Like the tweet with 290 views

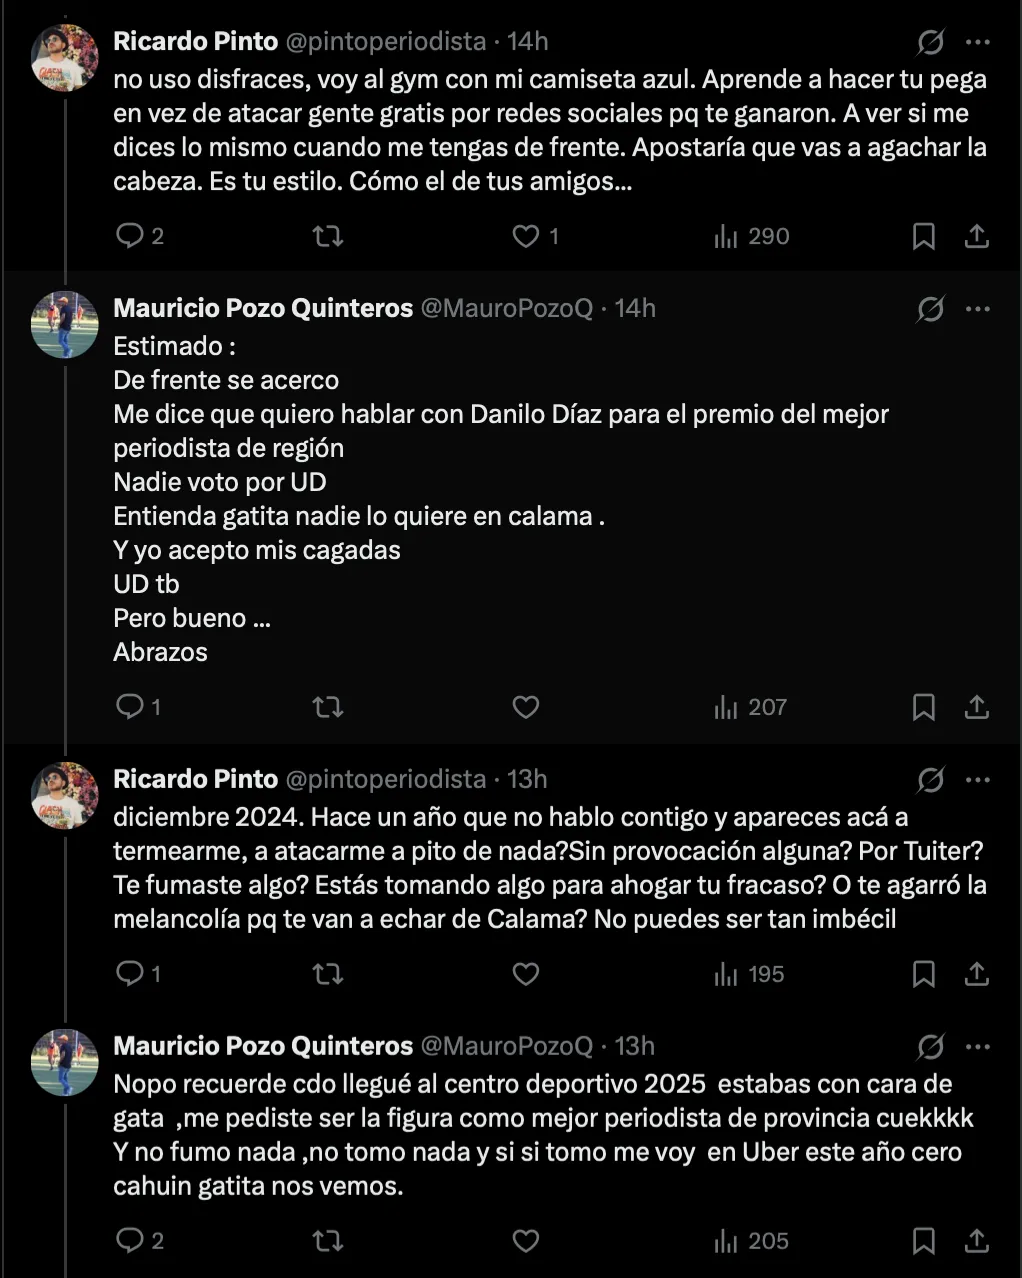(526, 236)
